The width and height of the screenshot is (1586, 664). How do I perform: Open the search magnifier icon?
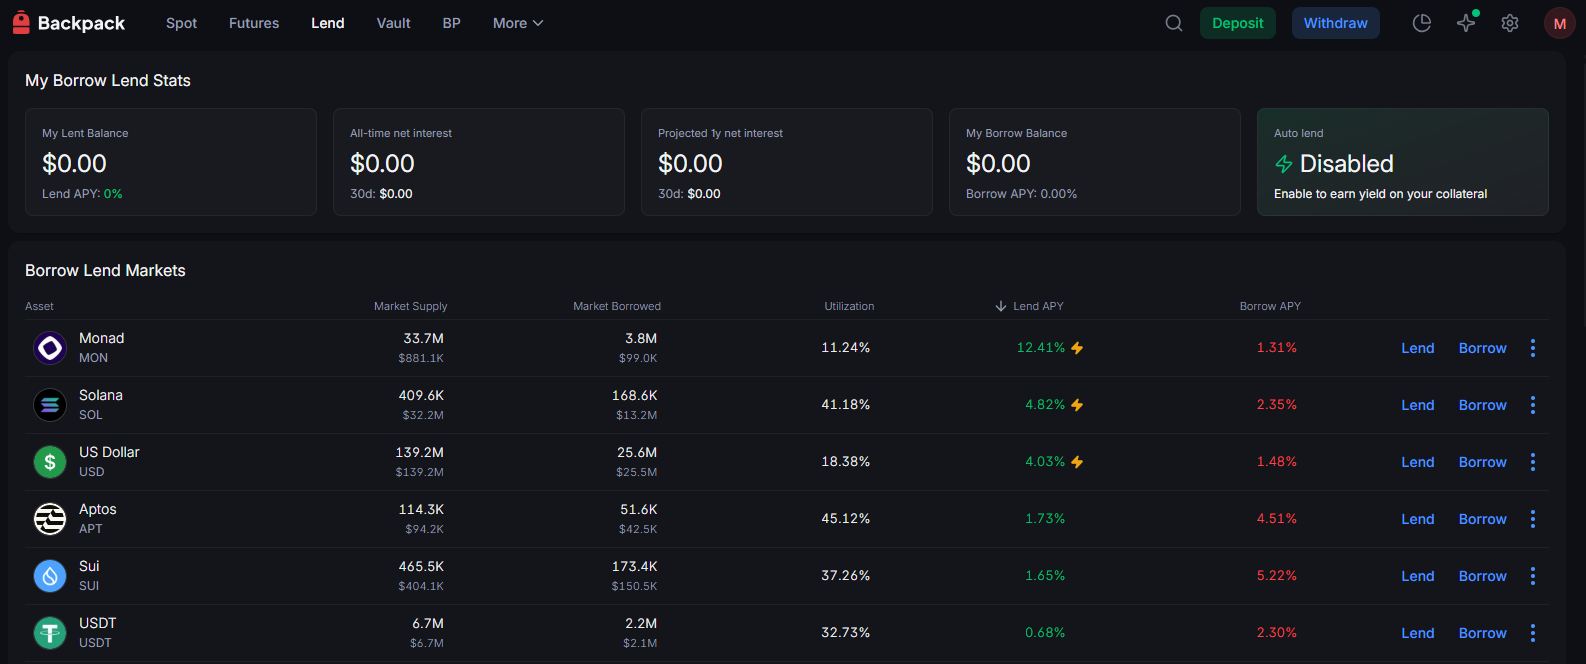pos(1174,23)
